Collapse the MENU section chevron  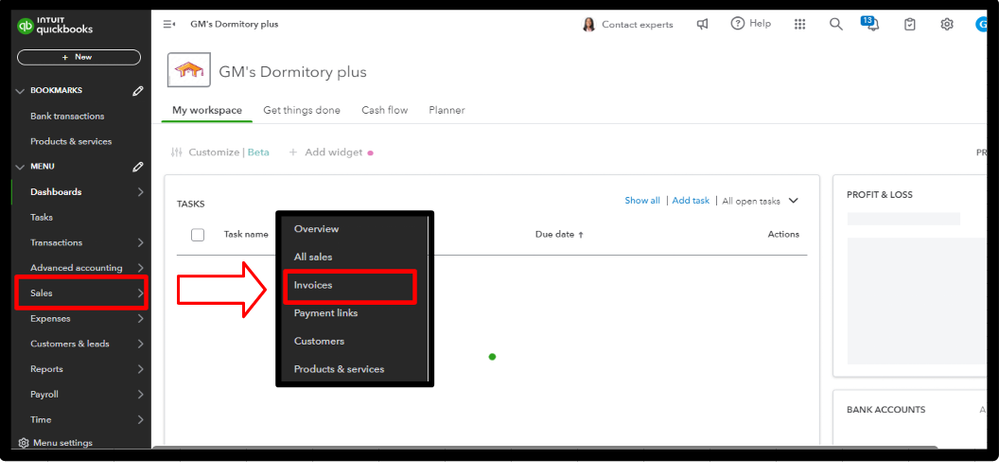(x=20, y=167)
